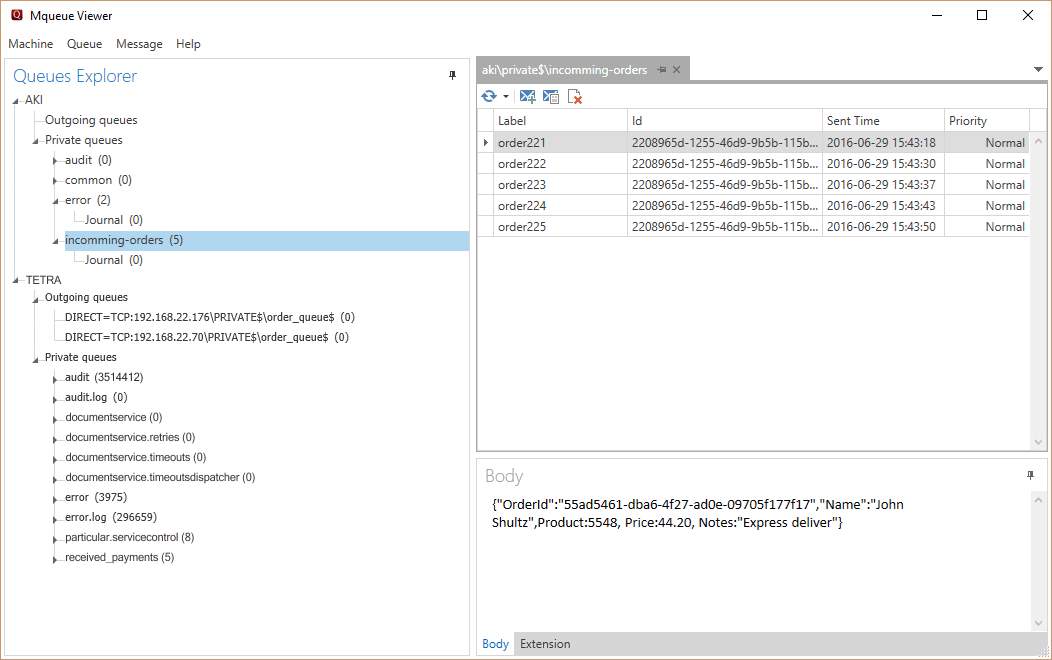1052x660 pixels.
Task: Click the envelope with window toolbar icon
Action: 551,97
